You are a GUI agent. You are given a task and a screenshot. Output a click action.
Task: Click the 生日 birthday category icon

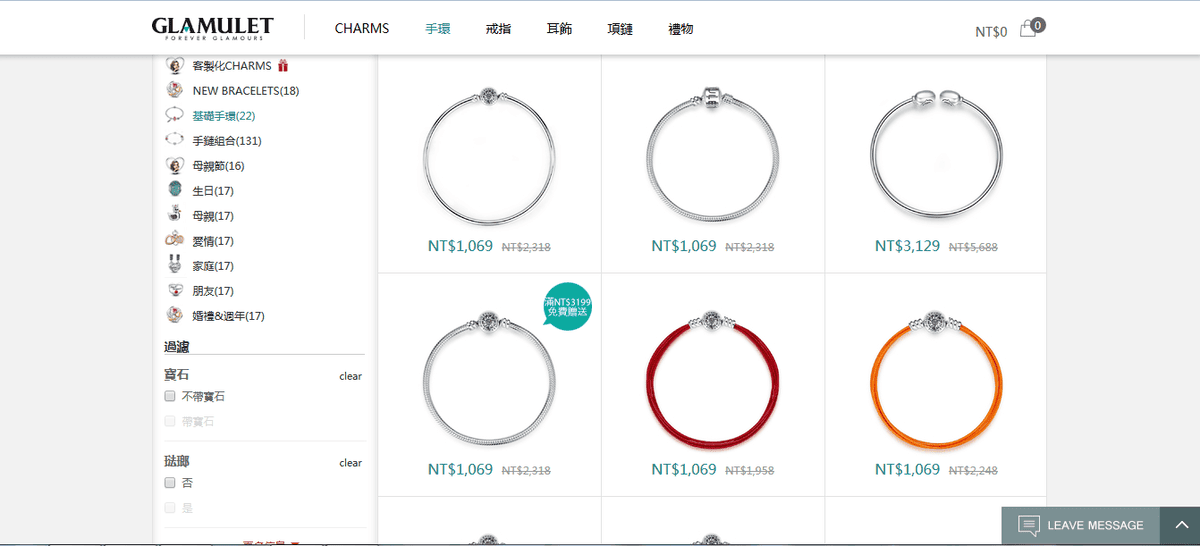[x=174, y=190]
